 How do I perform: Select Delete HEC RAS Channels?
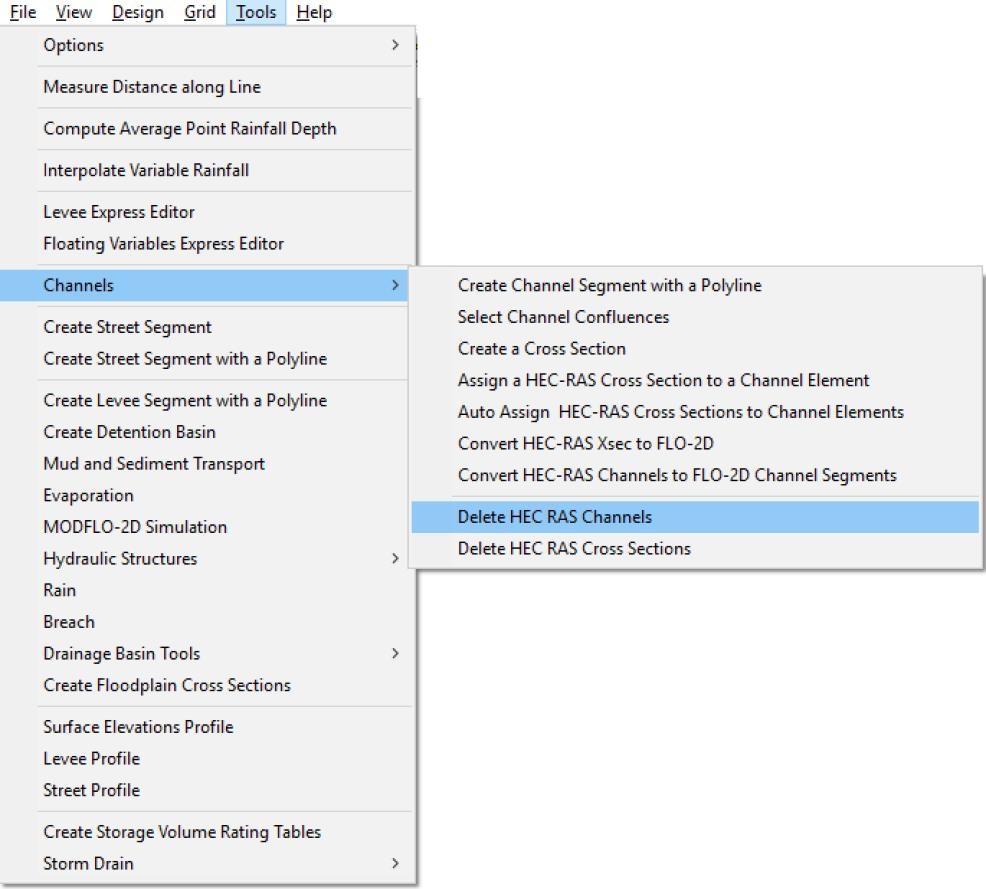(x=555, y=517)
